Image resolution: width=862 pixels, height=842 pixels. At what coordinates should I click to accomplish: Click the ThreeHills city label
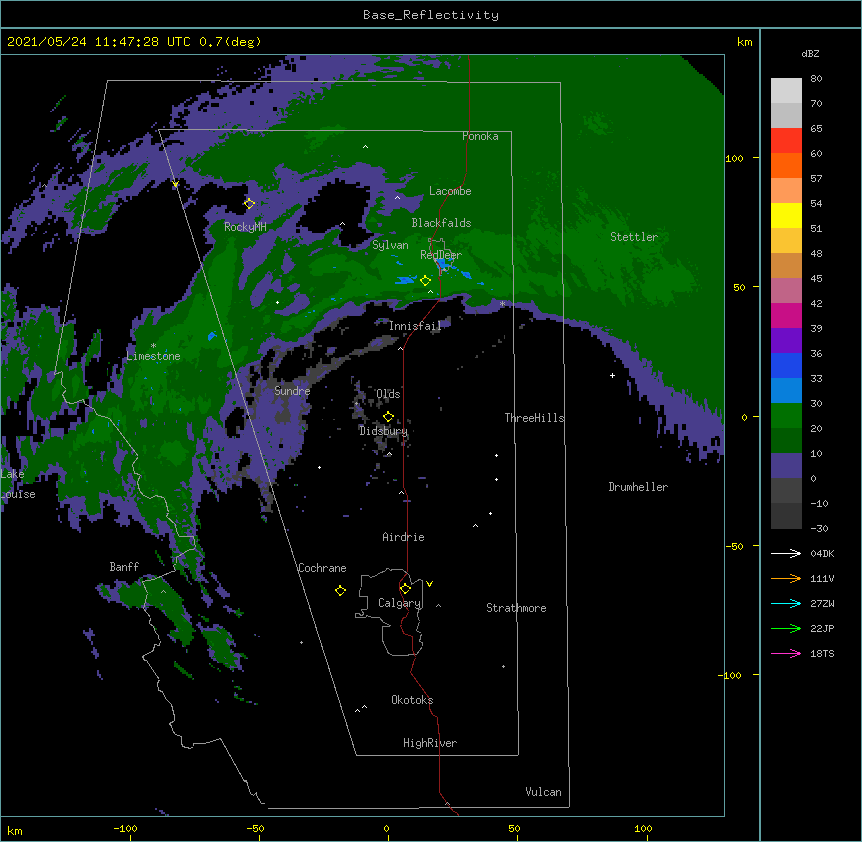click(534, 418)
